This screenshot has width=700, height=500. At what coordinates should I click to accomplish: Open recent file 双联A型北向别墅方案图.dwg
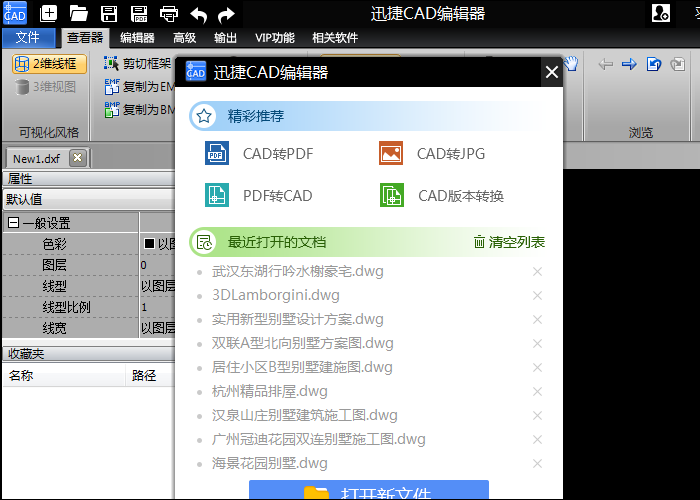coord(303,343)
